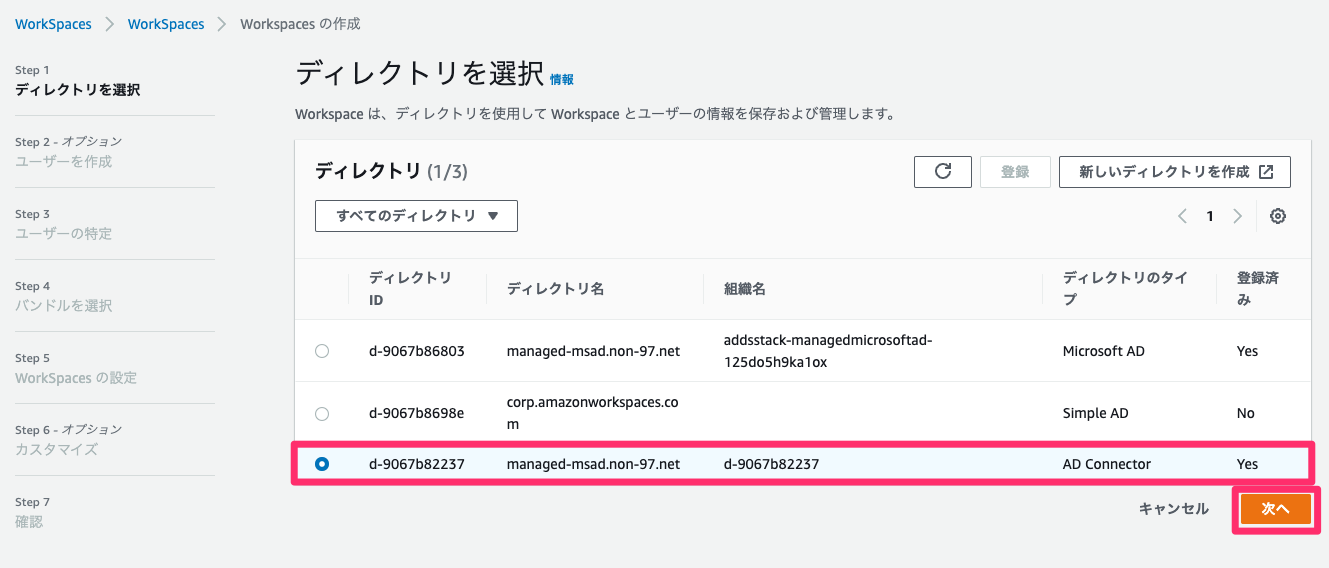The image size is (1329, 568).
Task: Click the second WorkSpaces breadcrumb link
Action: (166, 24)
